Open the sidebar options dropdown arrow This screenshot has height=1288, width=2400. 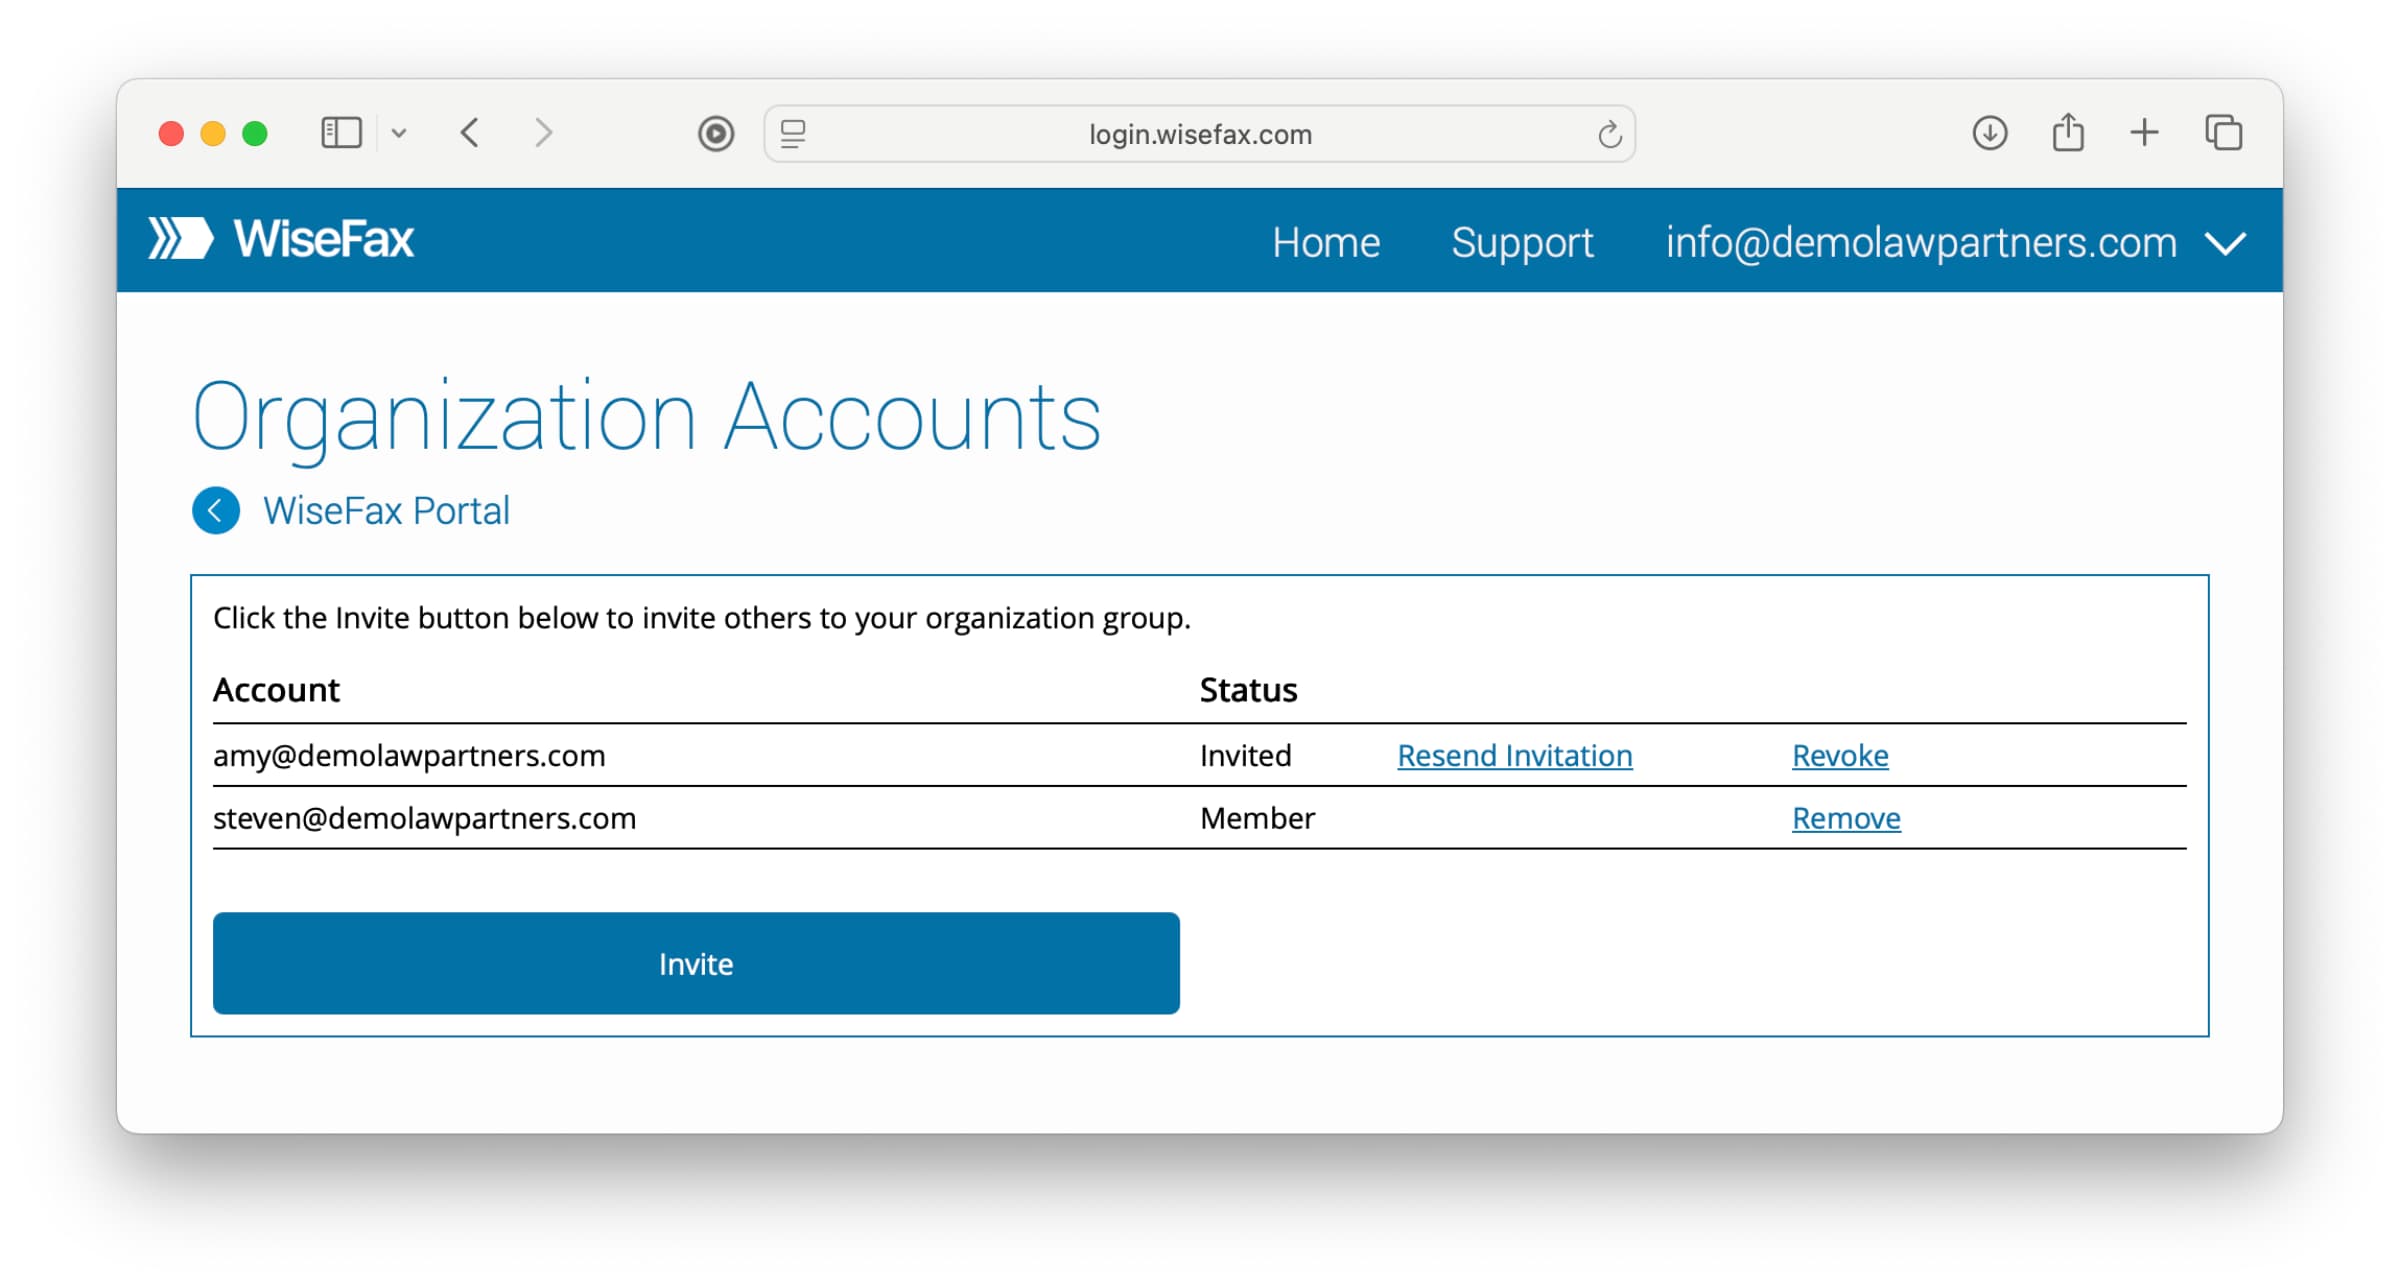(x=399, y=133)
